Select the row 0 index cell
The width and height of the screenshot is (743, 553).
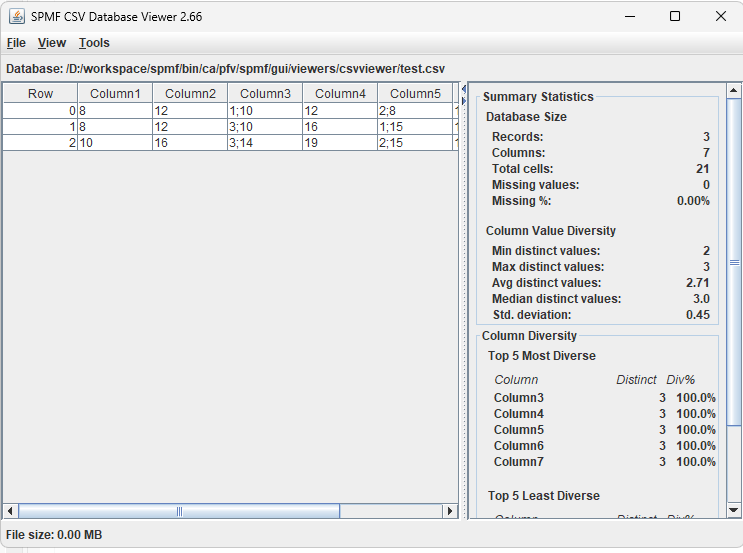click(40, 111)
